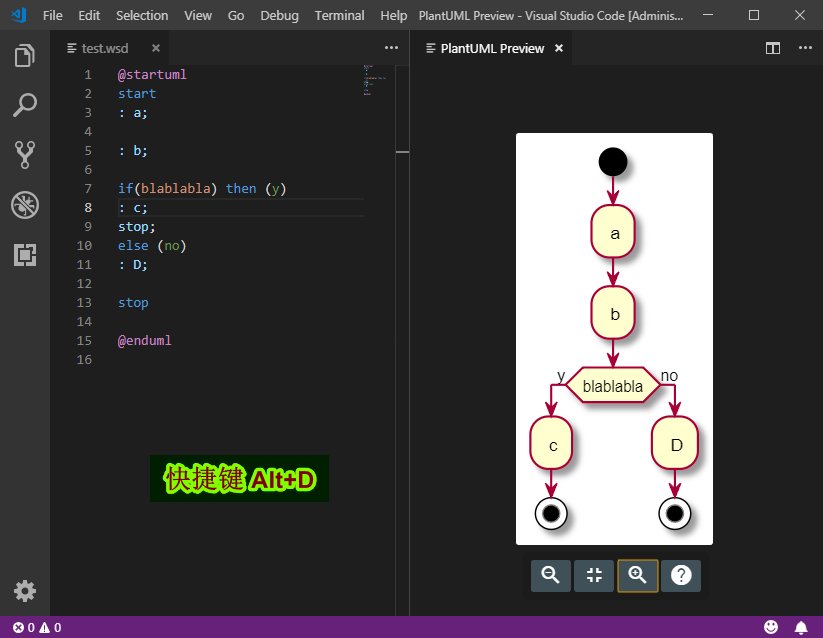The height and width of the screenshot is (638, 823).
Task: Open More Actions for preview group
Action: pos(805,48)
